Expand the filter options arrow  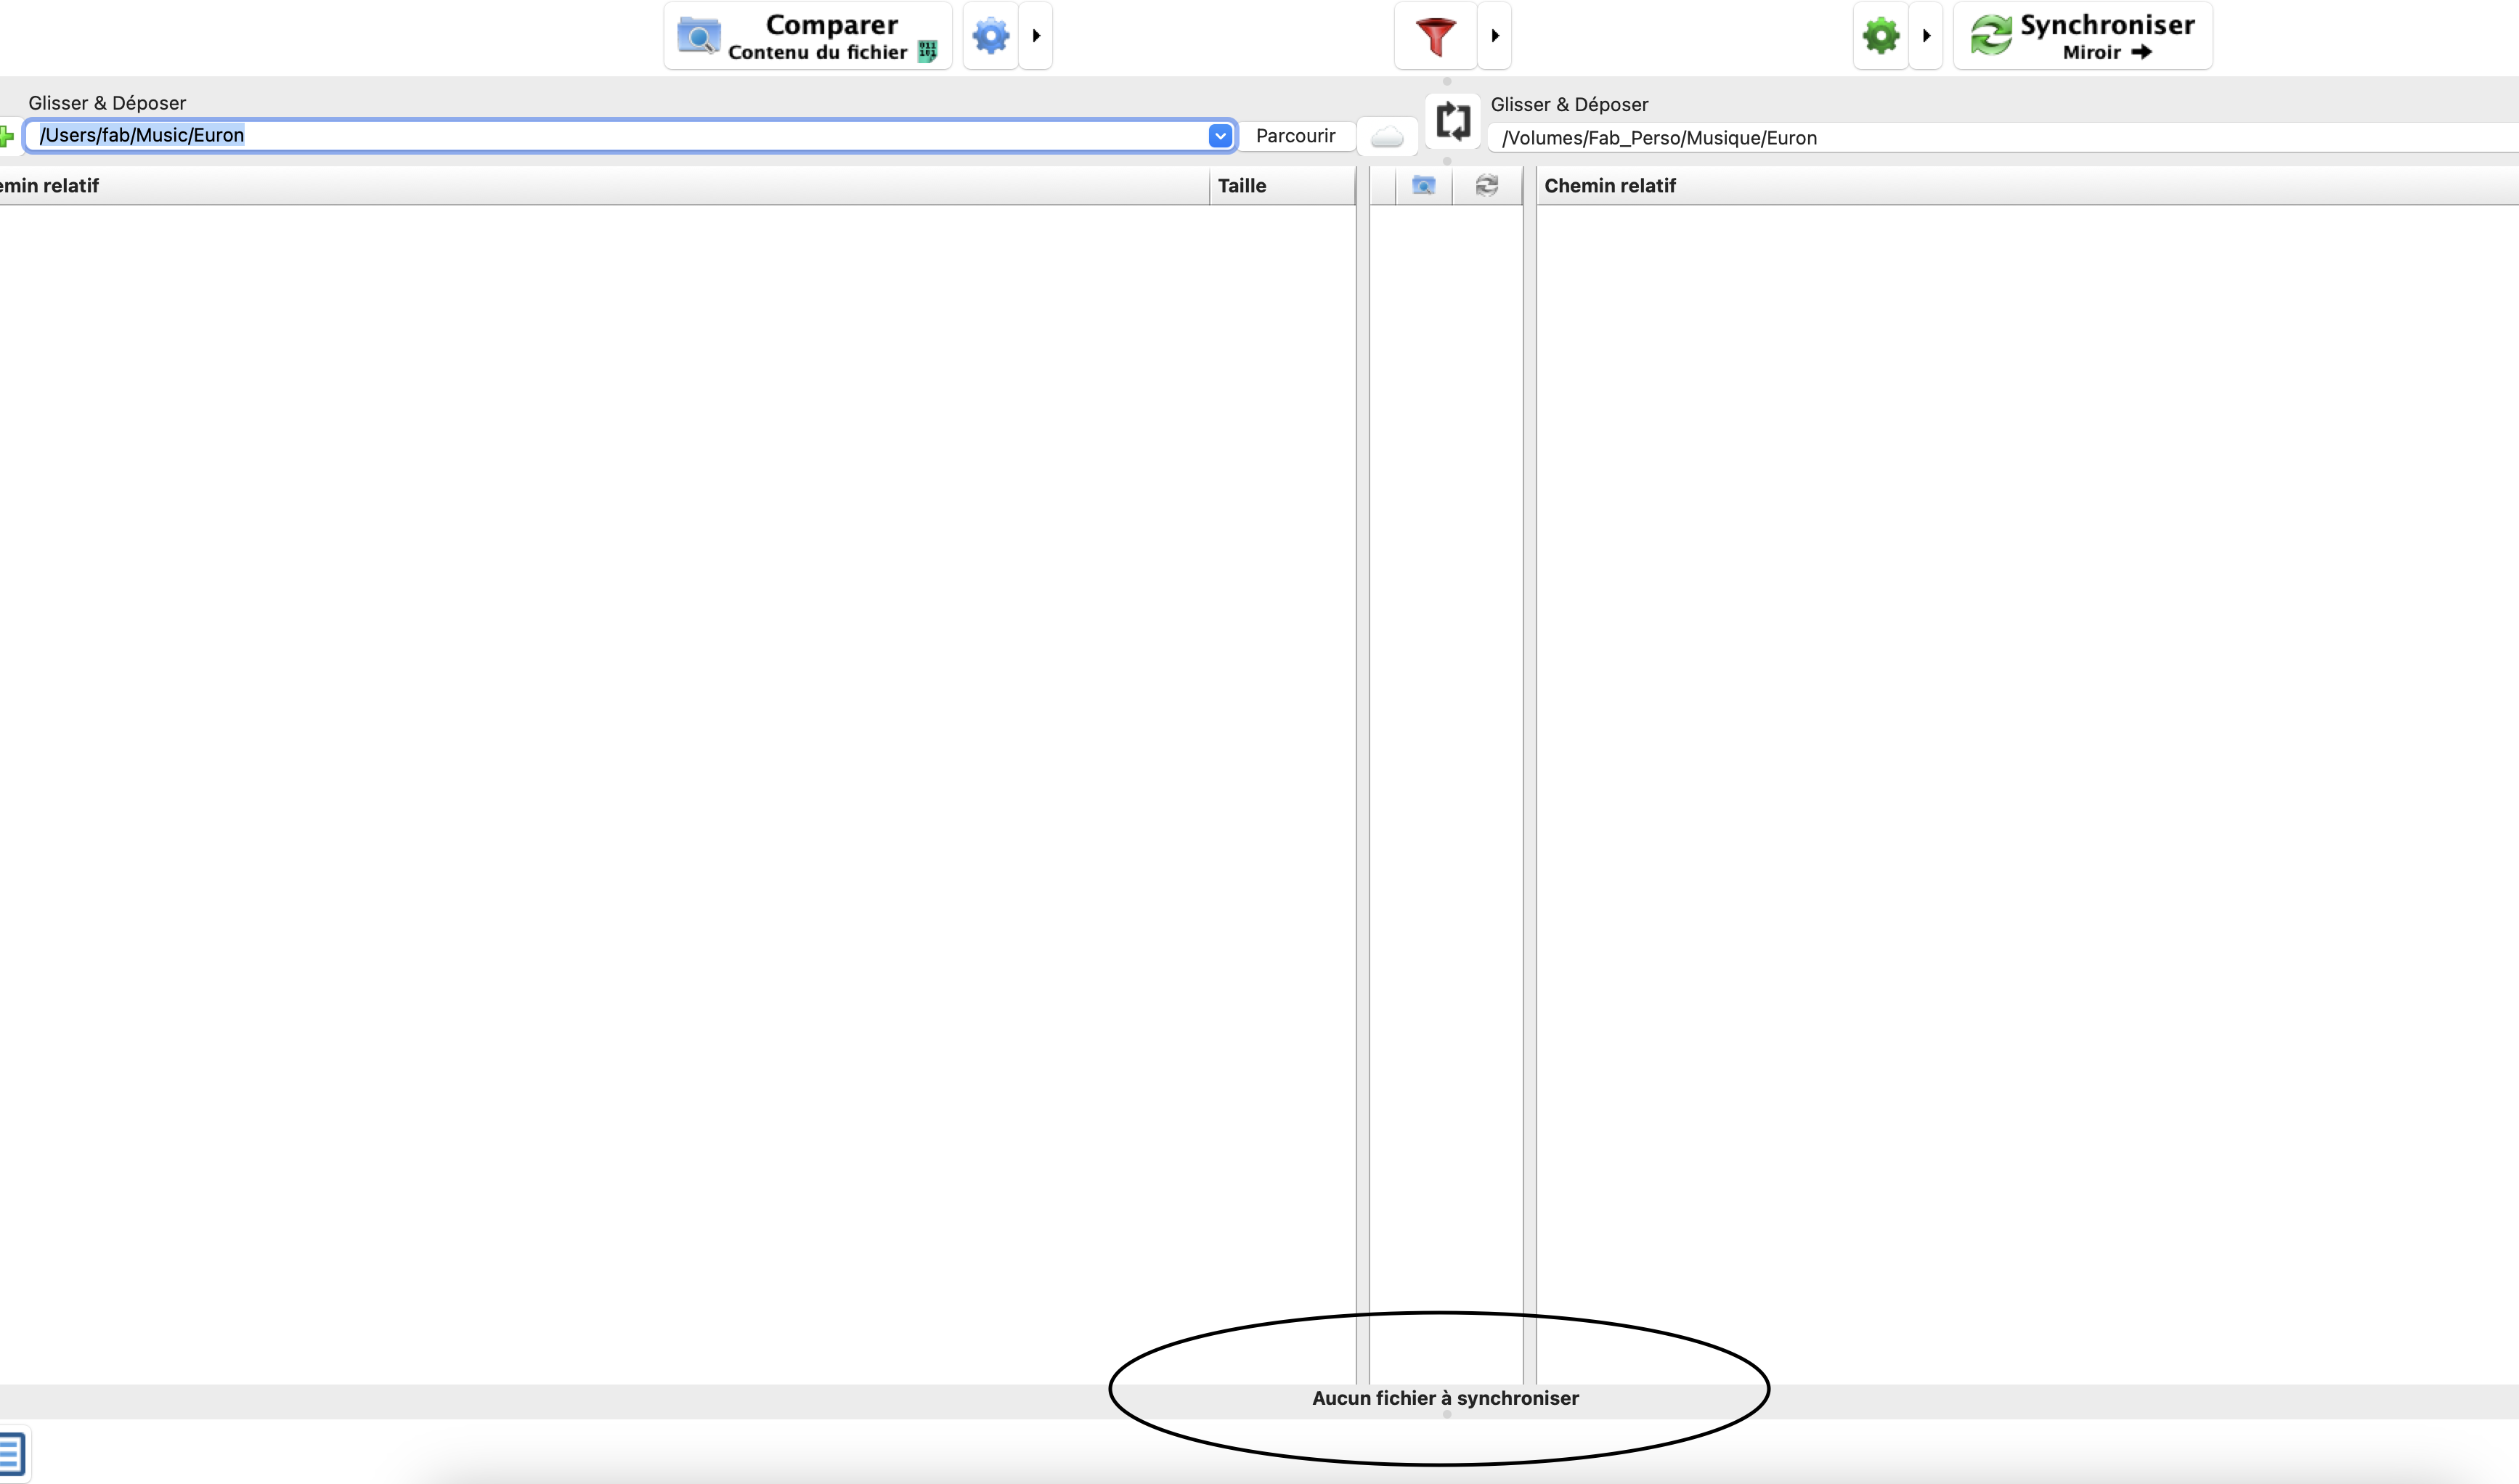click(x=1495, y=36)
